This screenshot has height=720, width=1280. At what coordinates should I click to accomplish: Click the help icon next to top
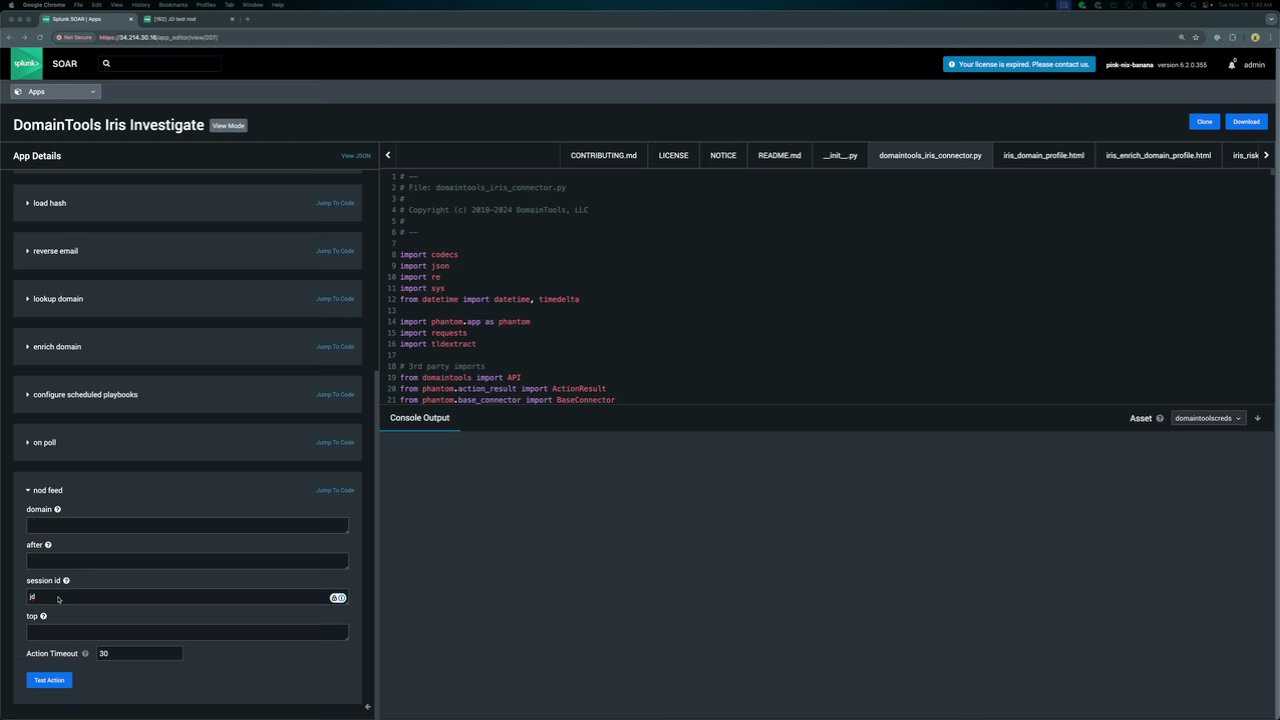tap(43, 616)
